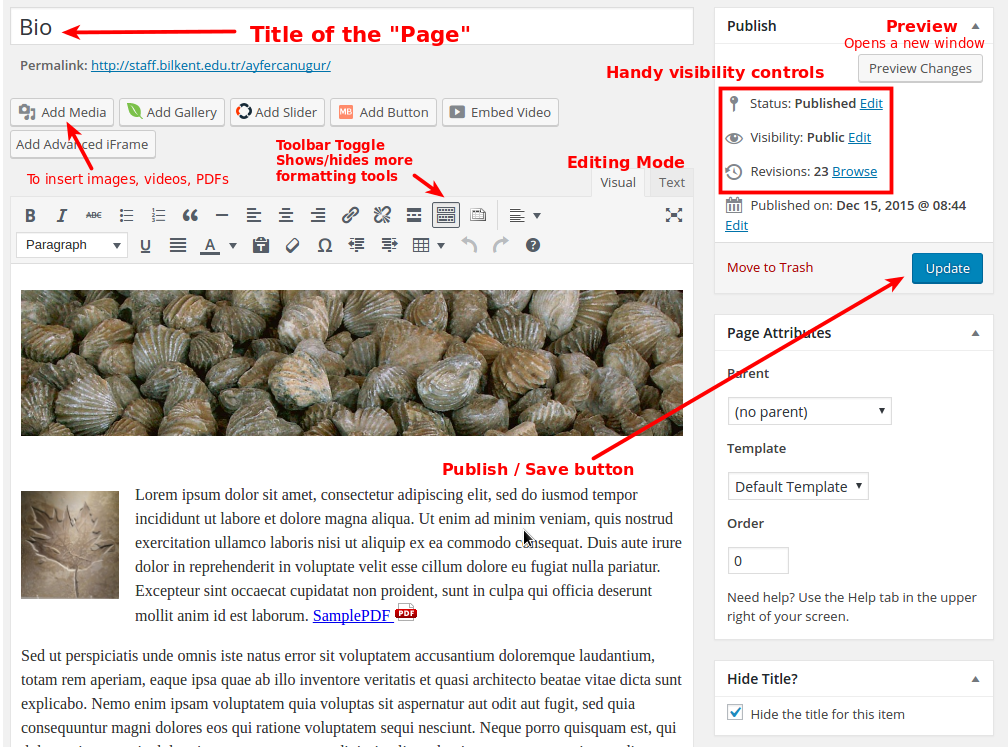Switch to the Text editor tab
The image size is (1008, 747).
pos(672,183)
